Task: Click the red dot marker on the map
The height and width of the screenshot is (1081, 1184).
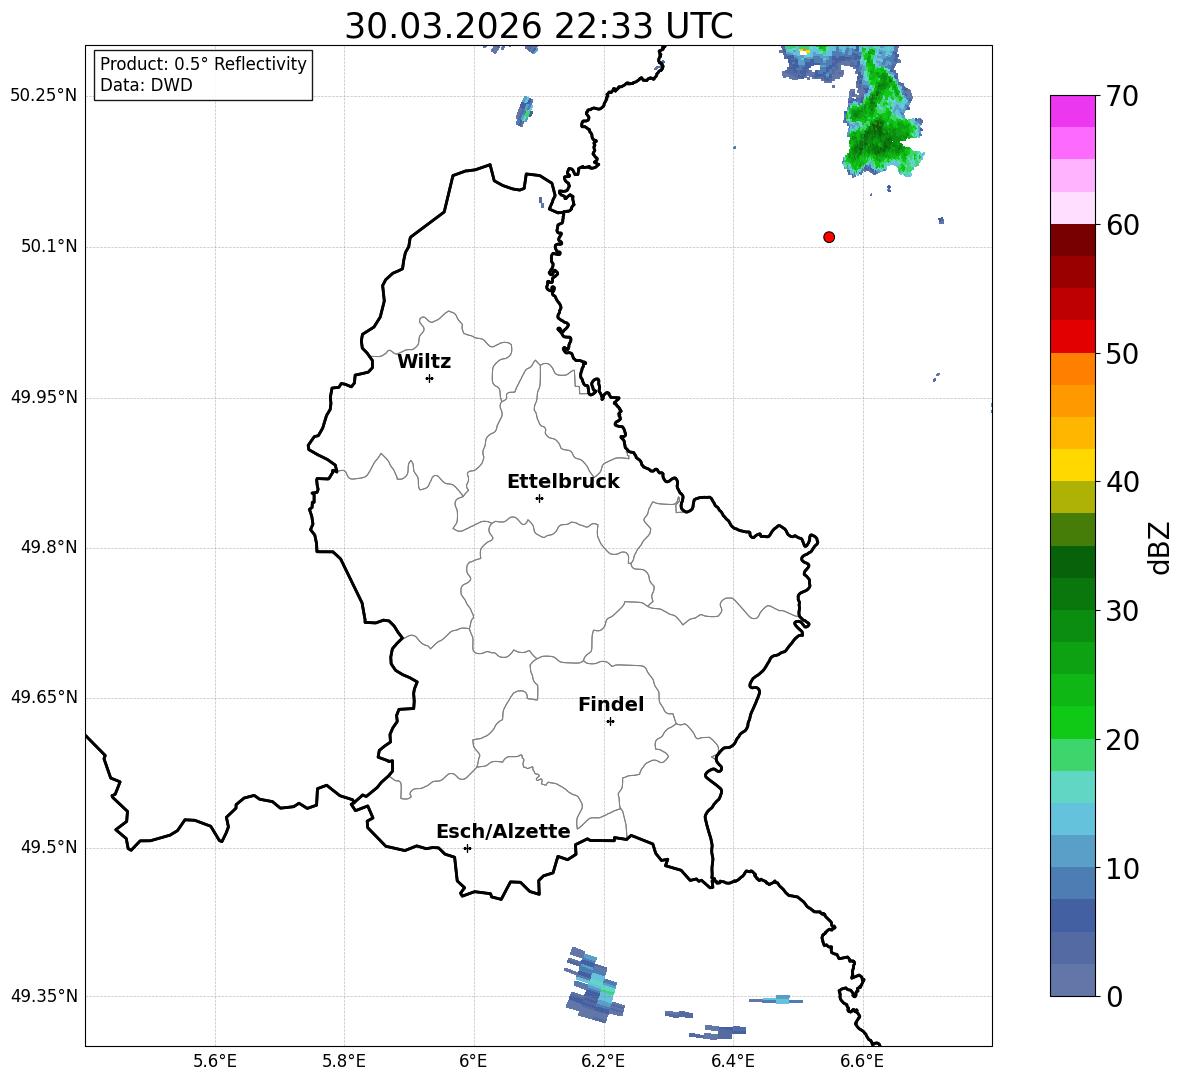Action: point(829,237)
